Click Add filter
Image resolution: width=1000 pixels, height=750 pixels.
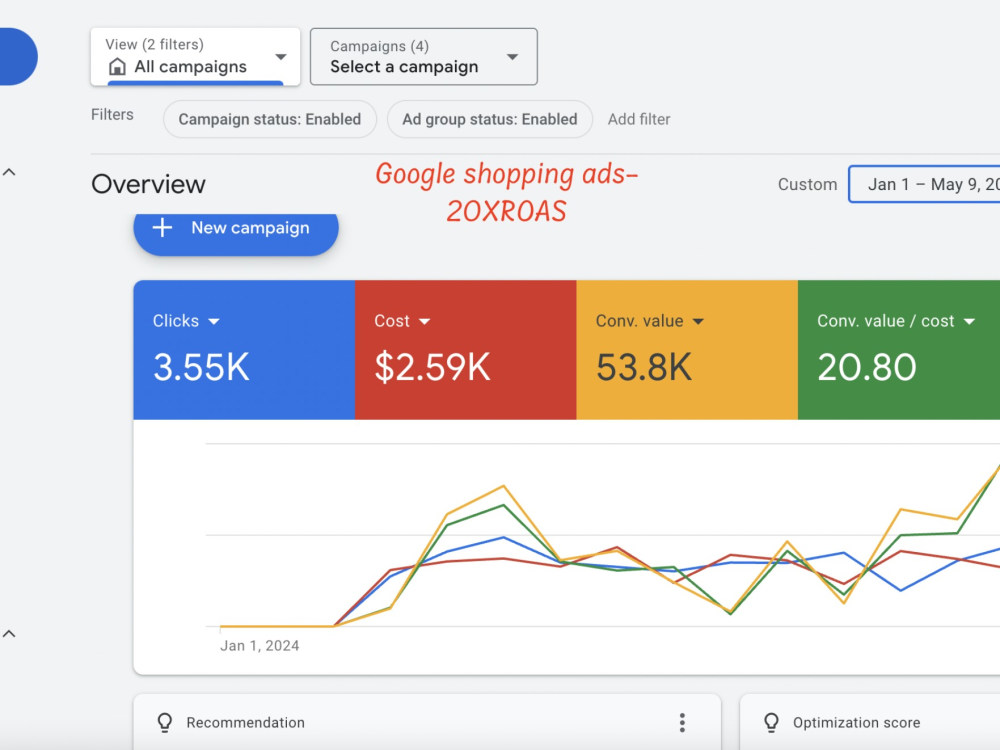click(x=639, y=119)
